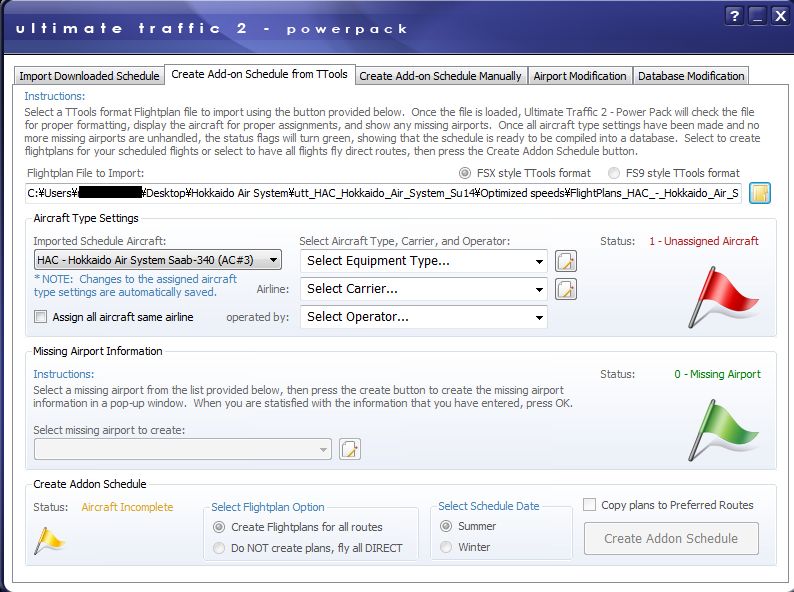Click the Create Addon Schedule button

click(671, 538)
